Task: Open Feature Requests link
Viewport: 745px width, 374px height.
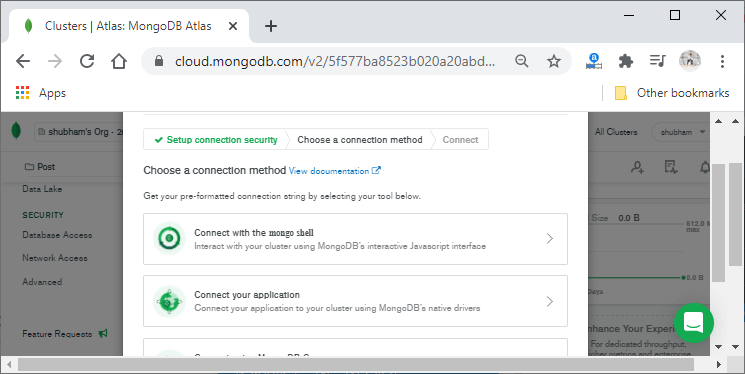Action: (x=57, y=334)
